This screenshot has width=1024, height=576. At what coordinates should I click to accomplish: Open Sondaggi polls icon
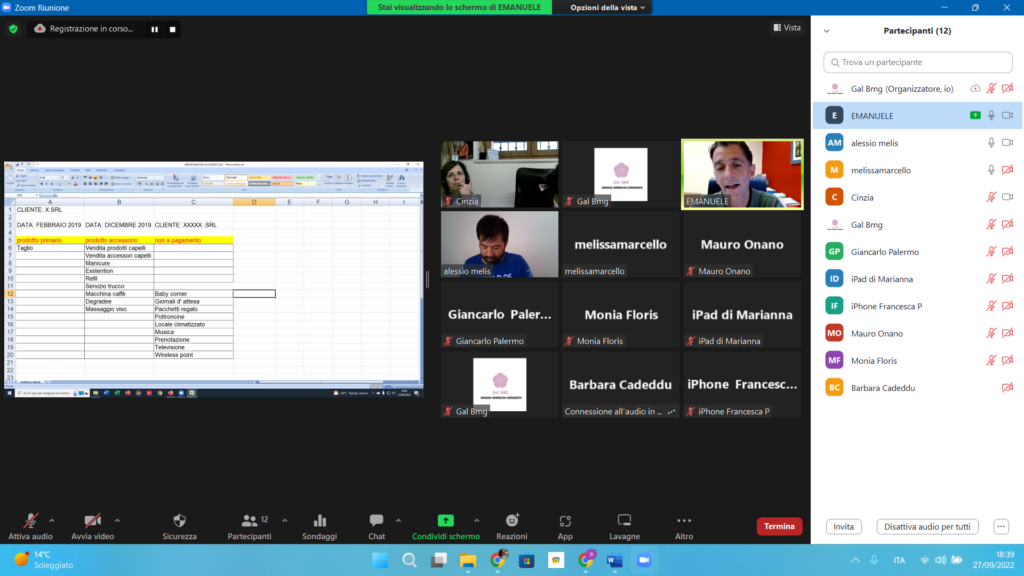320,521
